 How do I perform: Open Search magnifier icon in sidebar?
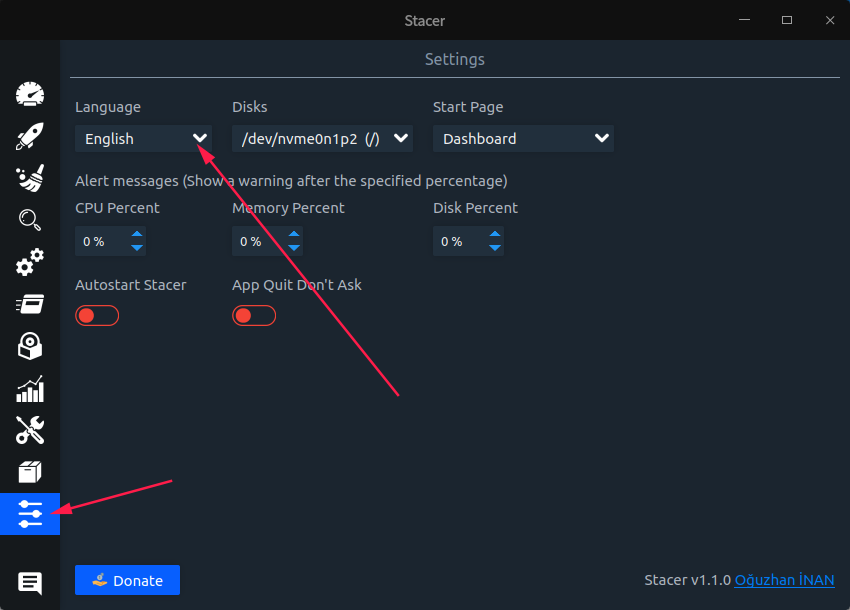pyautogui.click(x=30, y=220)
